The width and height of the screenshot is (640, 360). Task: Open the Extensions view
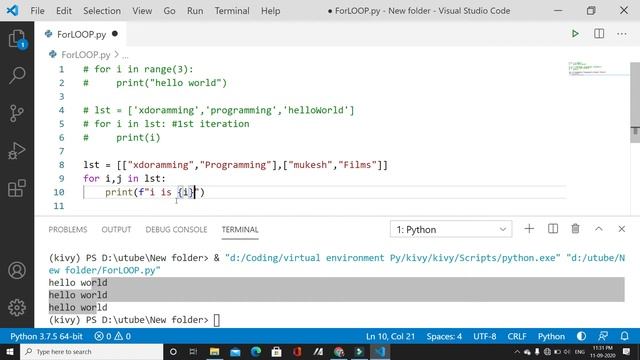17,188
